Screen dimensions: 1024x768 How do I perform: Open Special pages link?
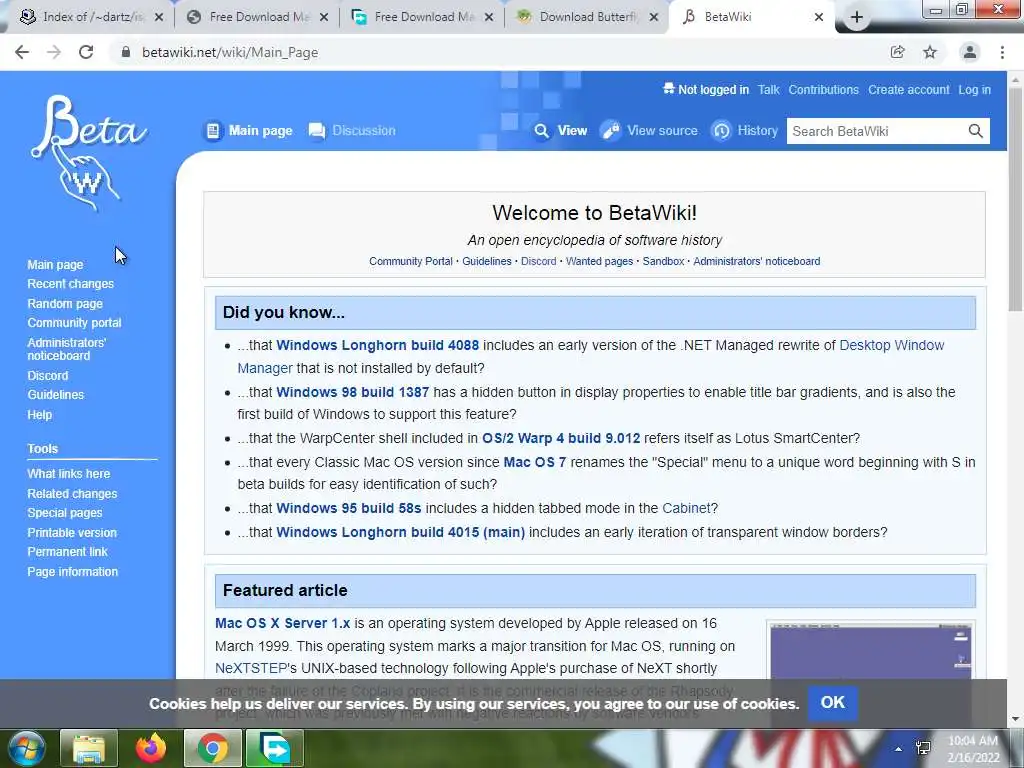click(x=65, y=513)
